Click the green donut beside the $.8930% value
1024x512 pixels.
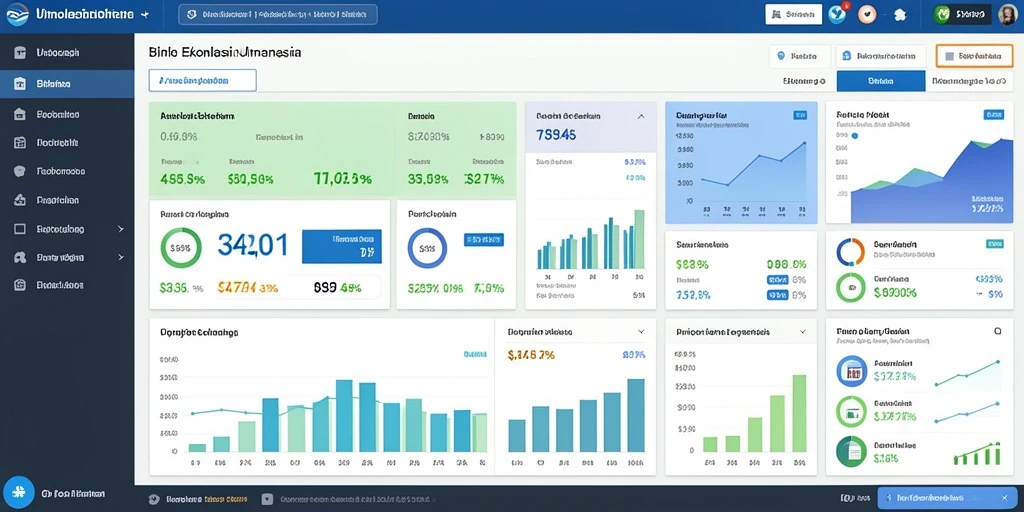tap(850, 287)
